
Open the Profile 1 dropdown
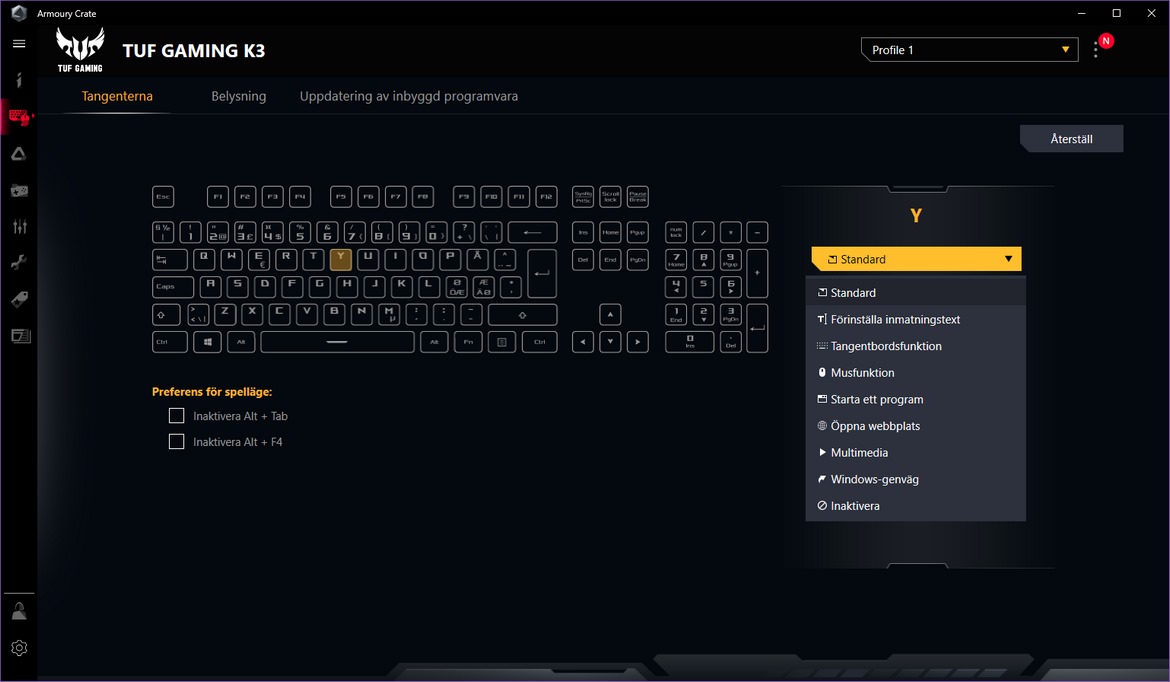click(969, 50)
